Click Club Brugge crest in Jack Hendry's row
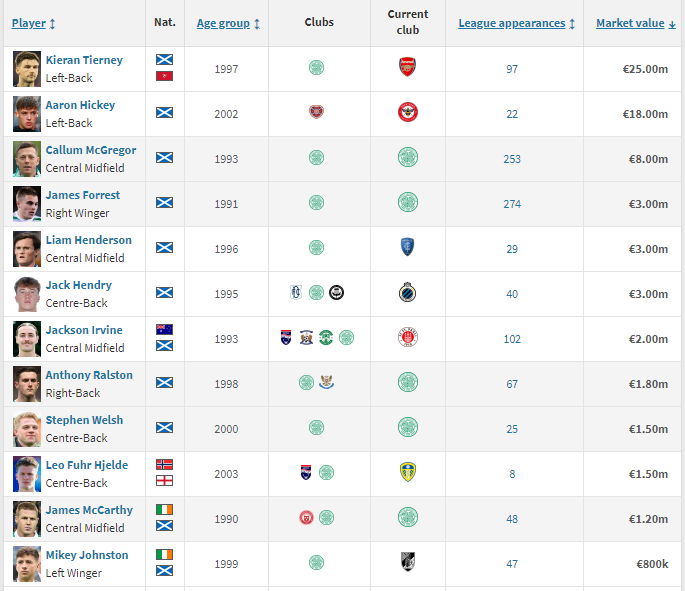Viewport: 685px width, 591px height. pyautogui.click(x=408, y=293)
